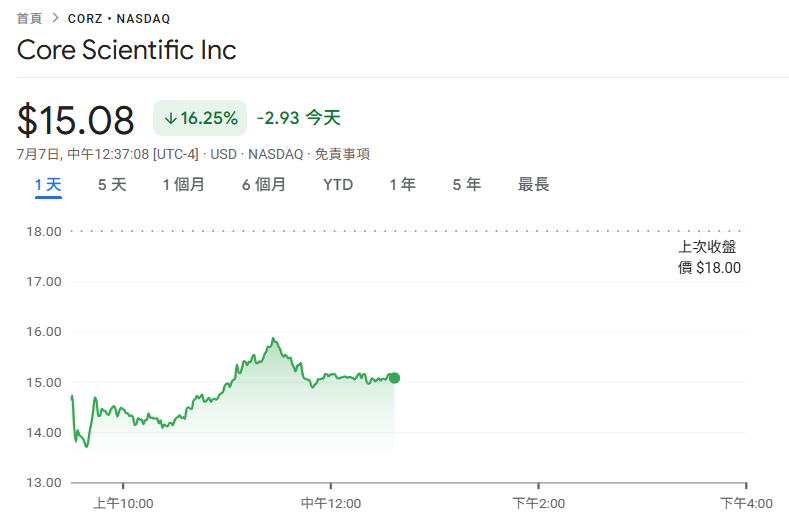Click the chart low point near 13.80
Viewport: 789px width, 529px height.
tap(87, 446)
